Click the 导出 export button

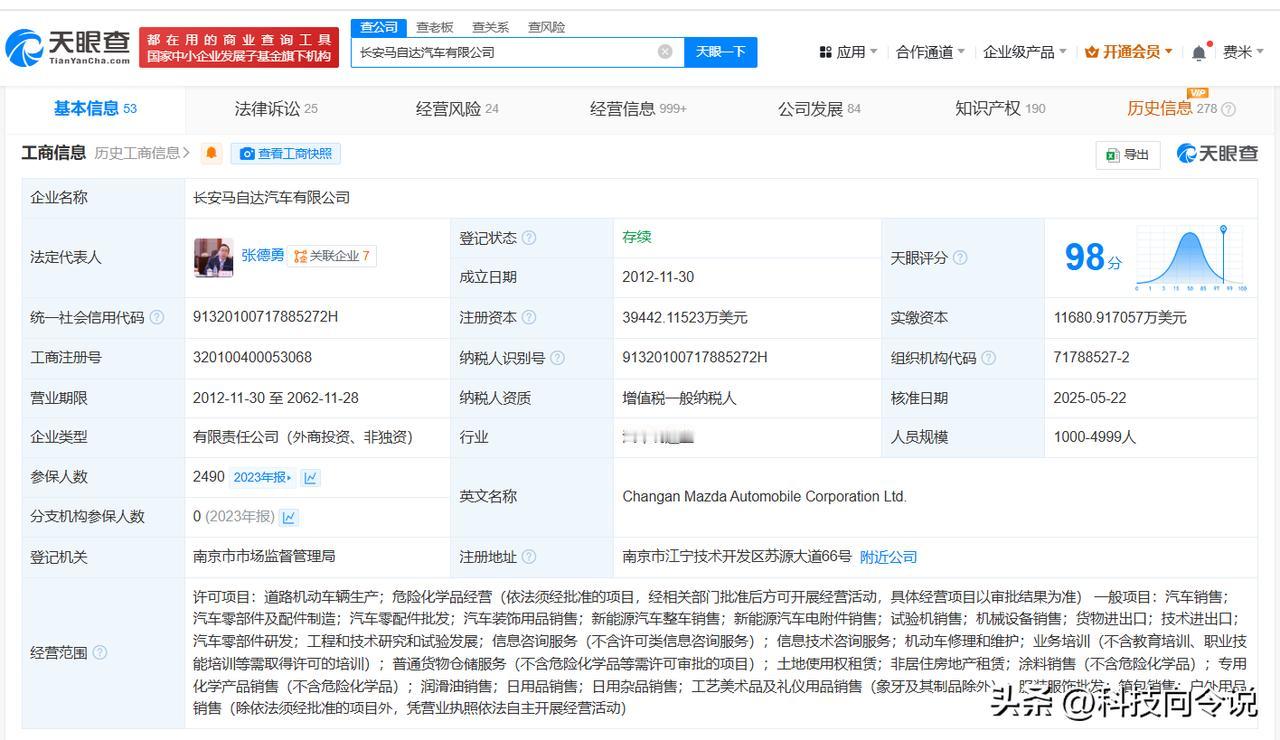click(1128, 154)
